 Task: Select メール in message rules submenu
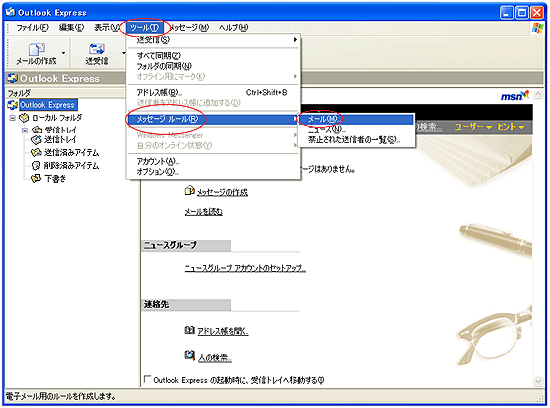(356, 119)
